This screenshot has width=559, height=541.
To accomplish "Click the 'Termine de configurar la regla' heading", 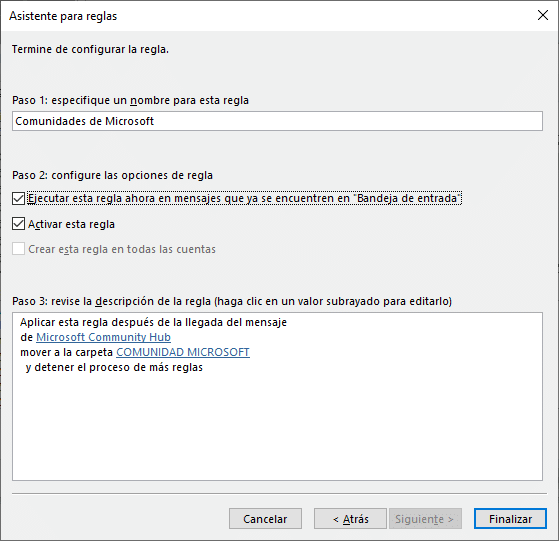I will coord(90,49).
